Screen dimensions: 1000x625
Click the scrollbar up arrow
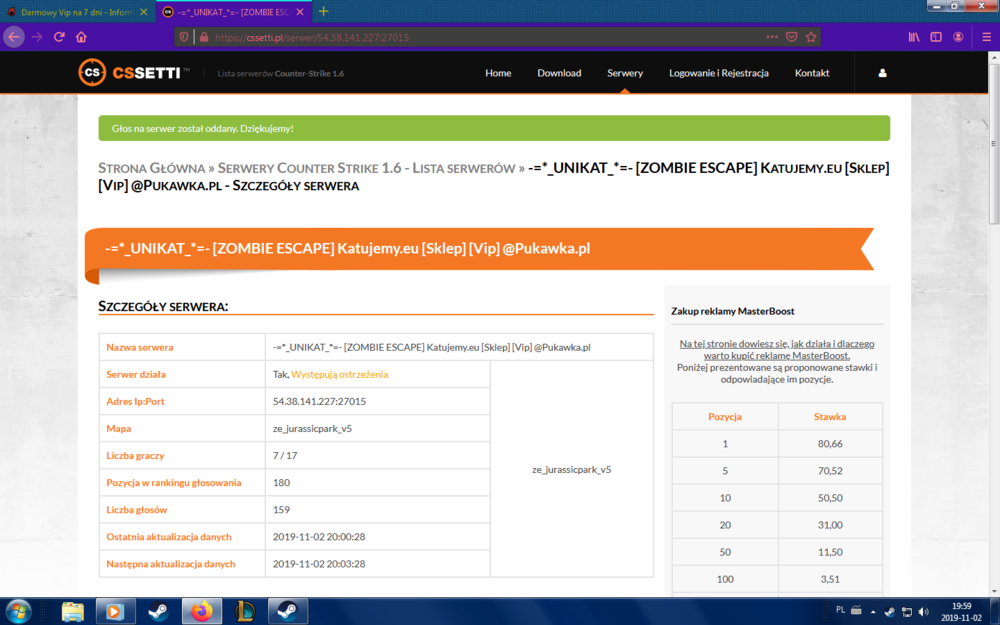click(994, 57)
